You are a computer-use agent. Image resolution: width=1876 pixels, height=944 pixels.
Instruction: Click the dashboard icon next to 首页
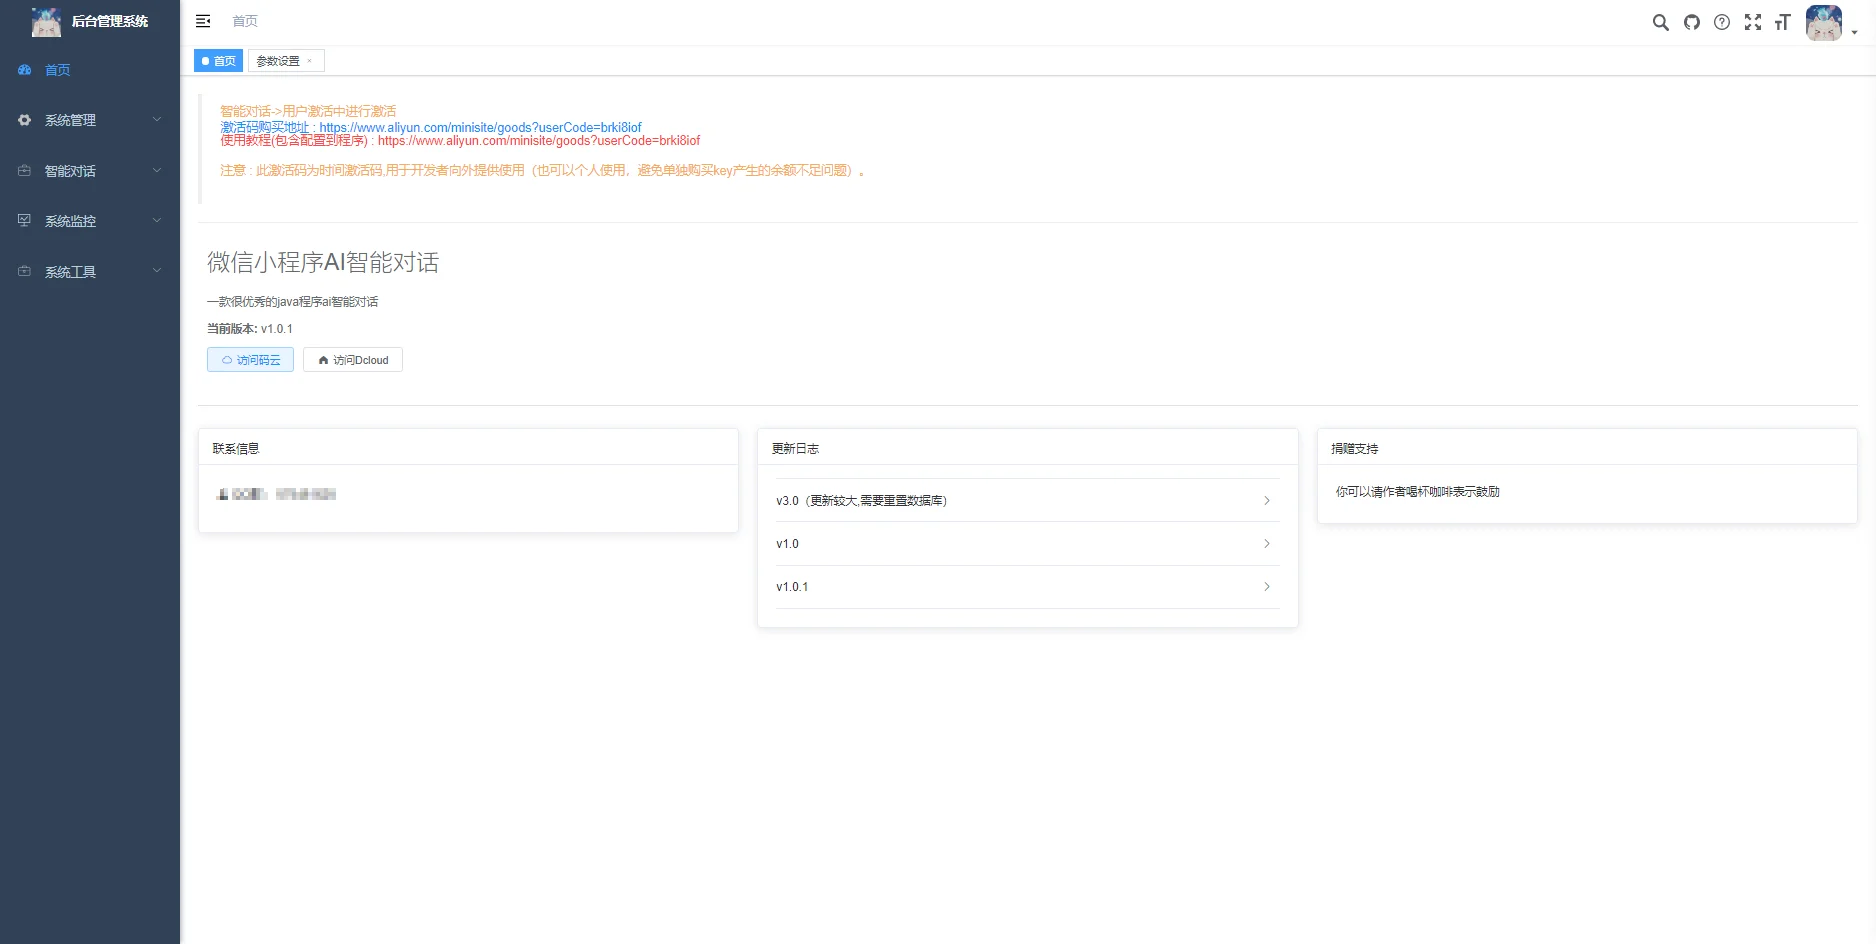[25, 70]
